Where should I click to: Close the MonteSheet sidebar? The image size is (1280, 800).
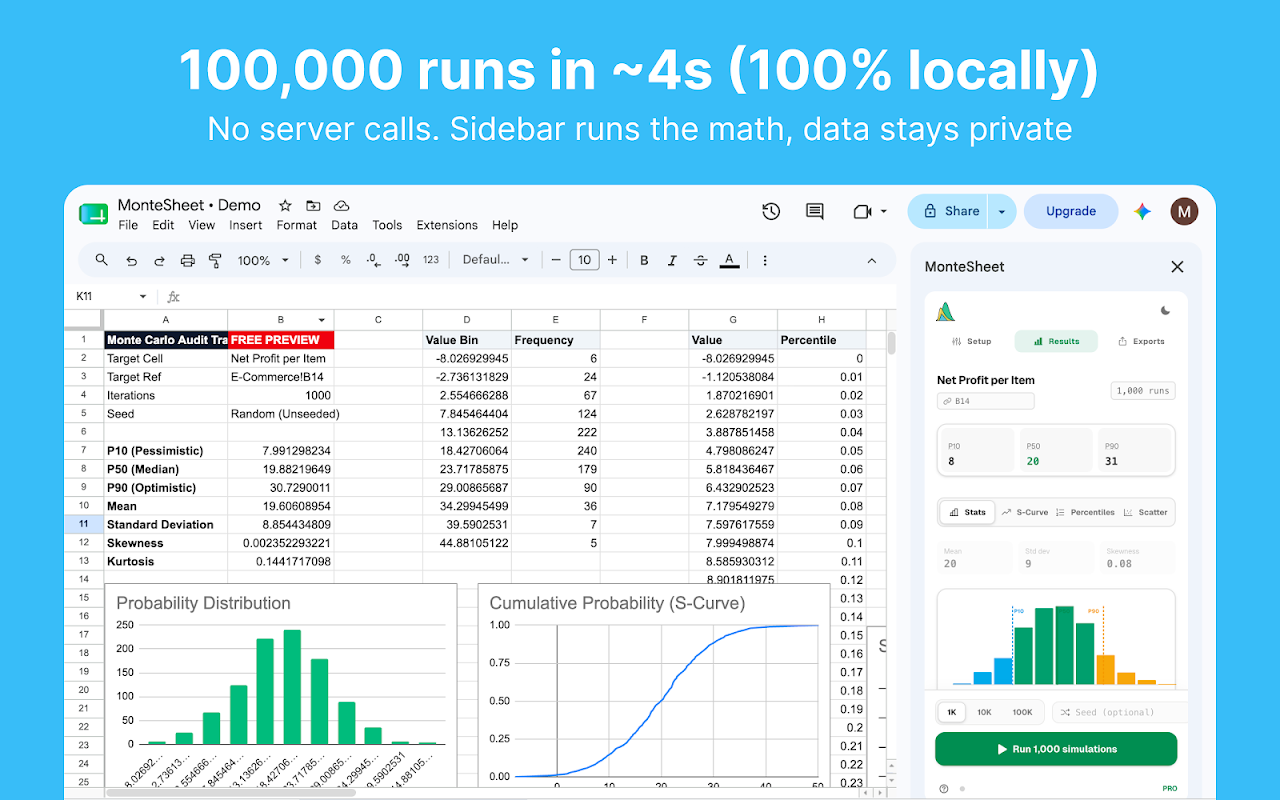pos(1177,267)
